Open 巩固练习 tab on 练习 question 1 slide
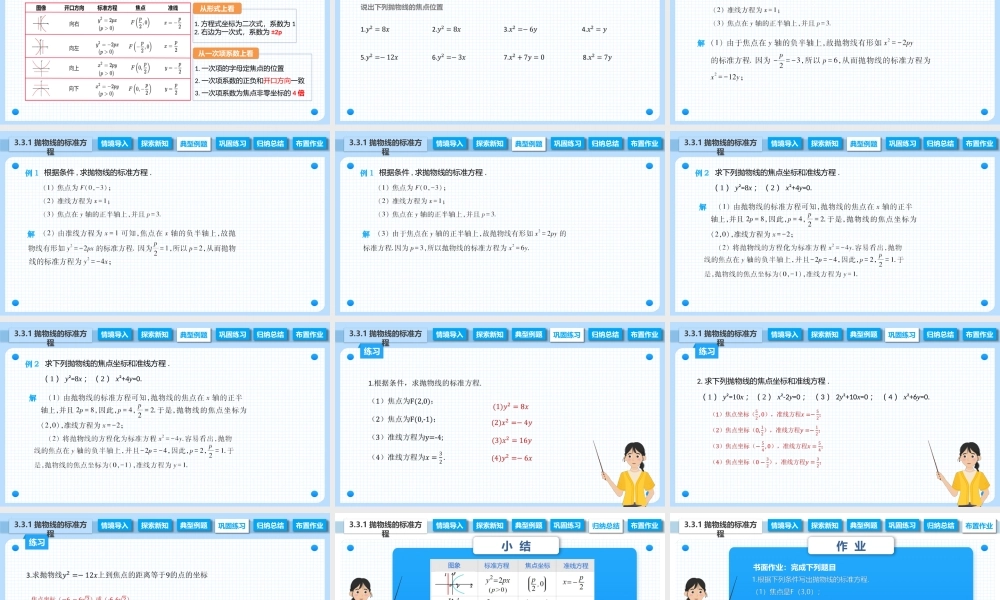This screenshot has width=1000, height=600. point(566,334)
